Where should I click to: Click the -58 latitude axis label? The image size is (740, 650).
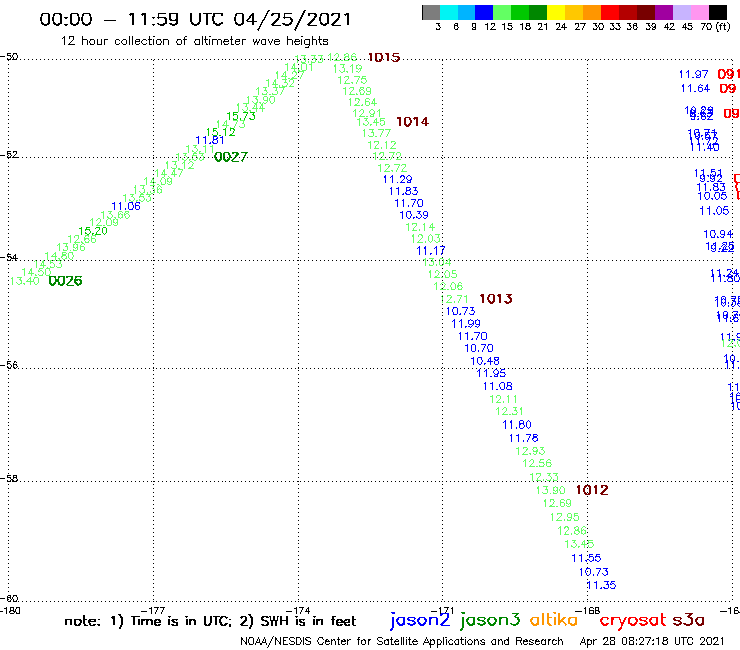click(9, 478)
